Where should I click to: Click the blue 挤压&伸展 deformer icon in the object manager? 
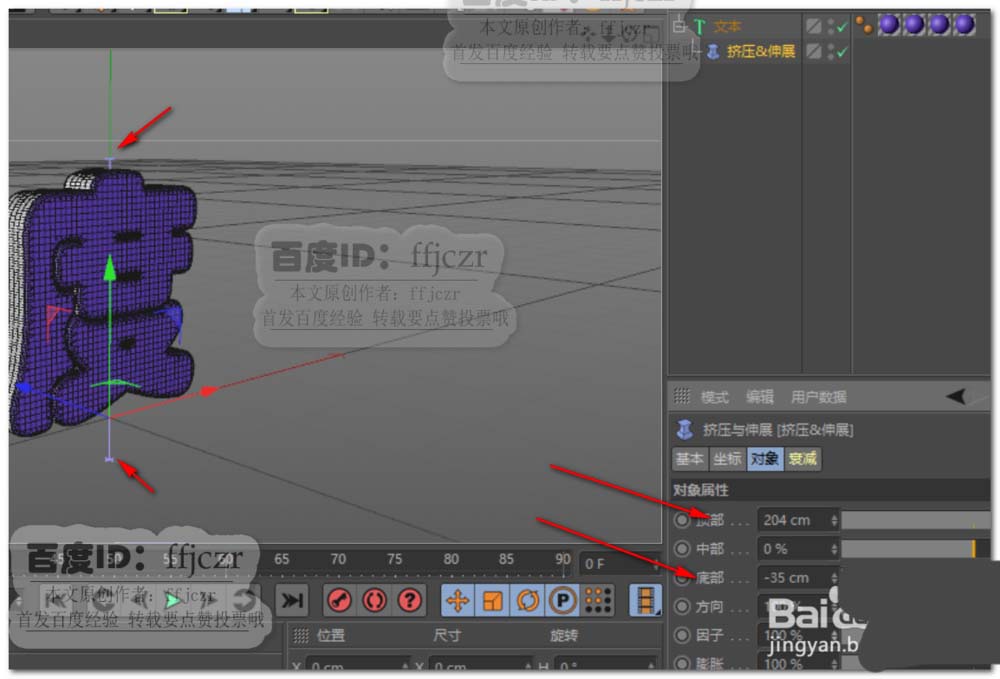713,52
